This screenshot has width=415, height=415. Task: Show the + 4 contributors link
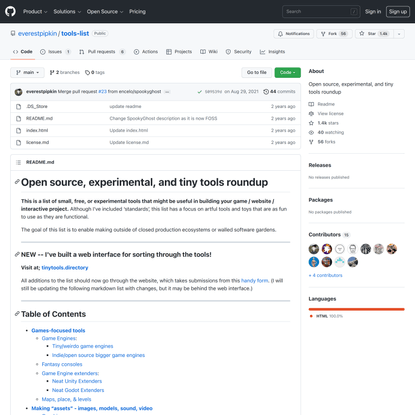326,275
